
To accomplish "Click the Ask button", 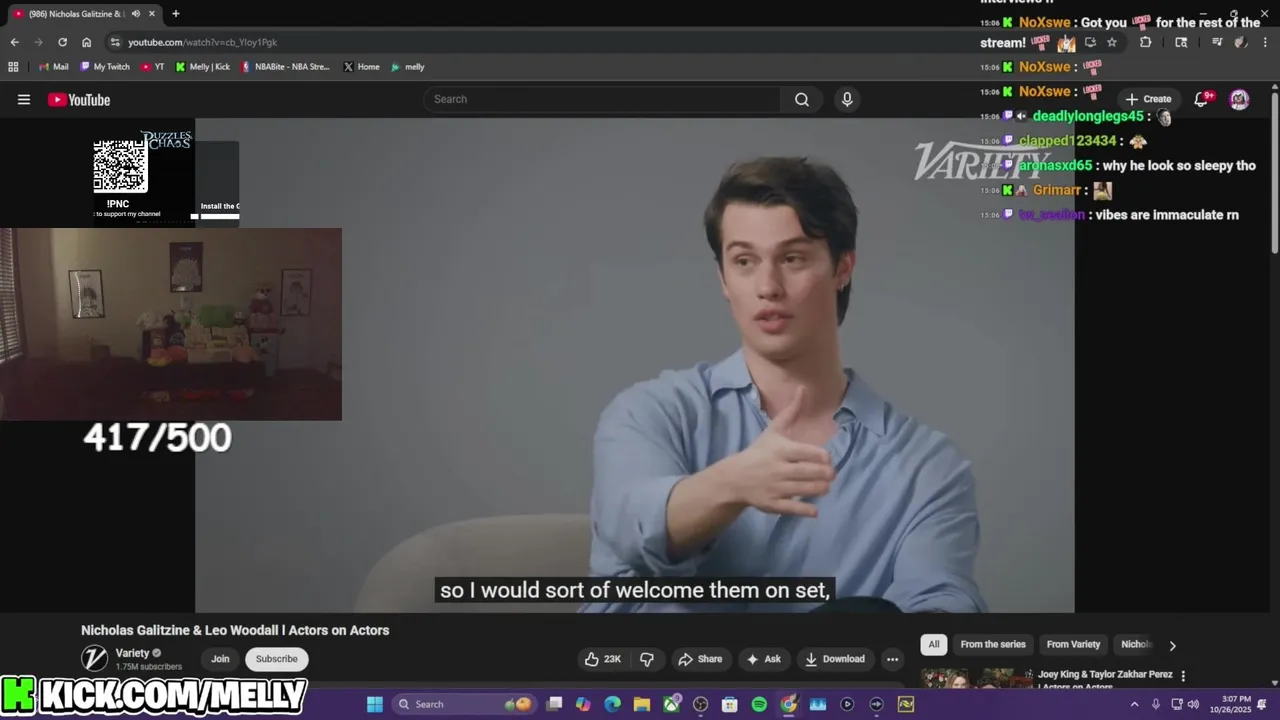I will (x=763, y=659).
